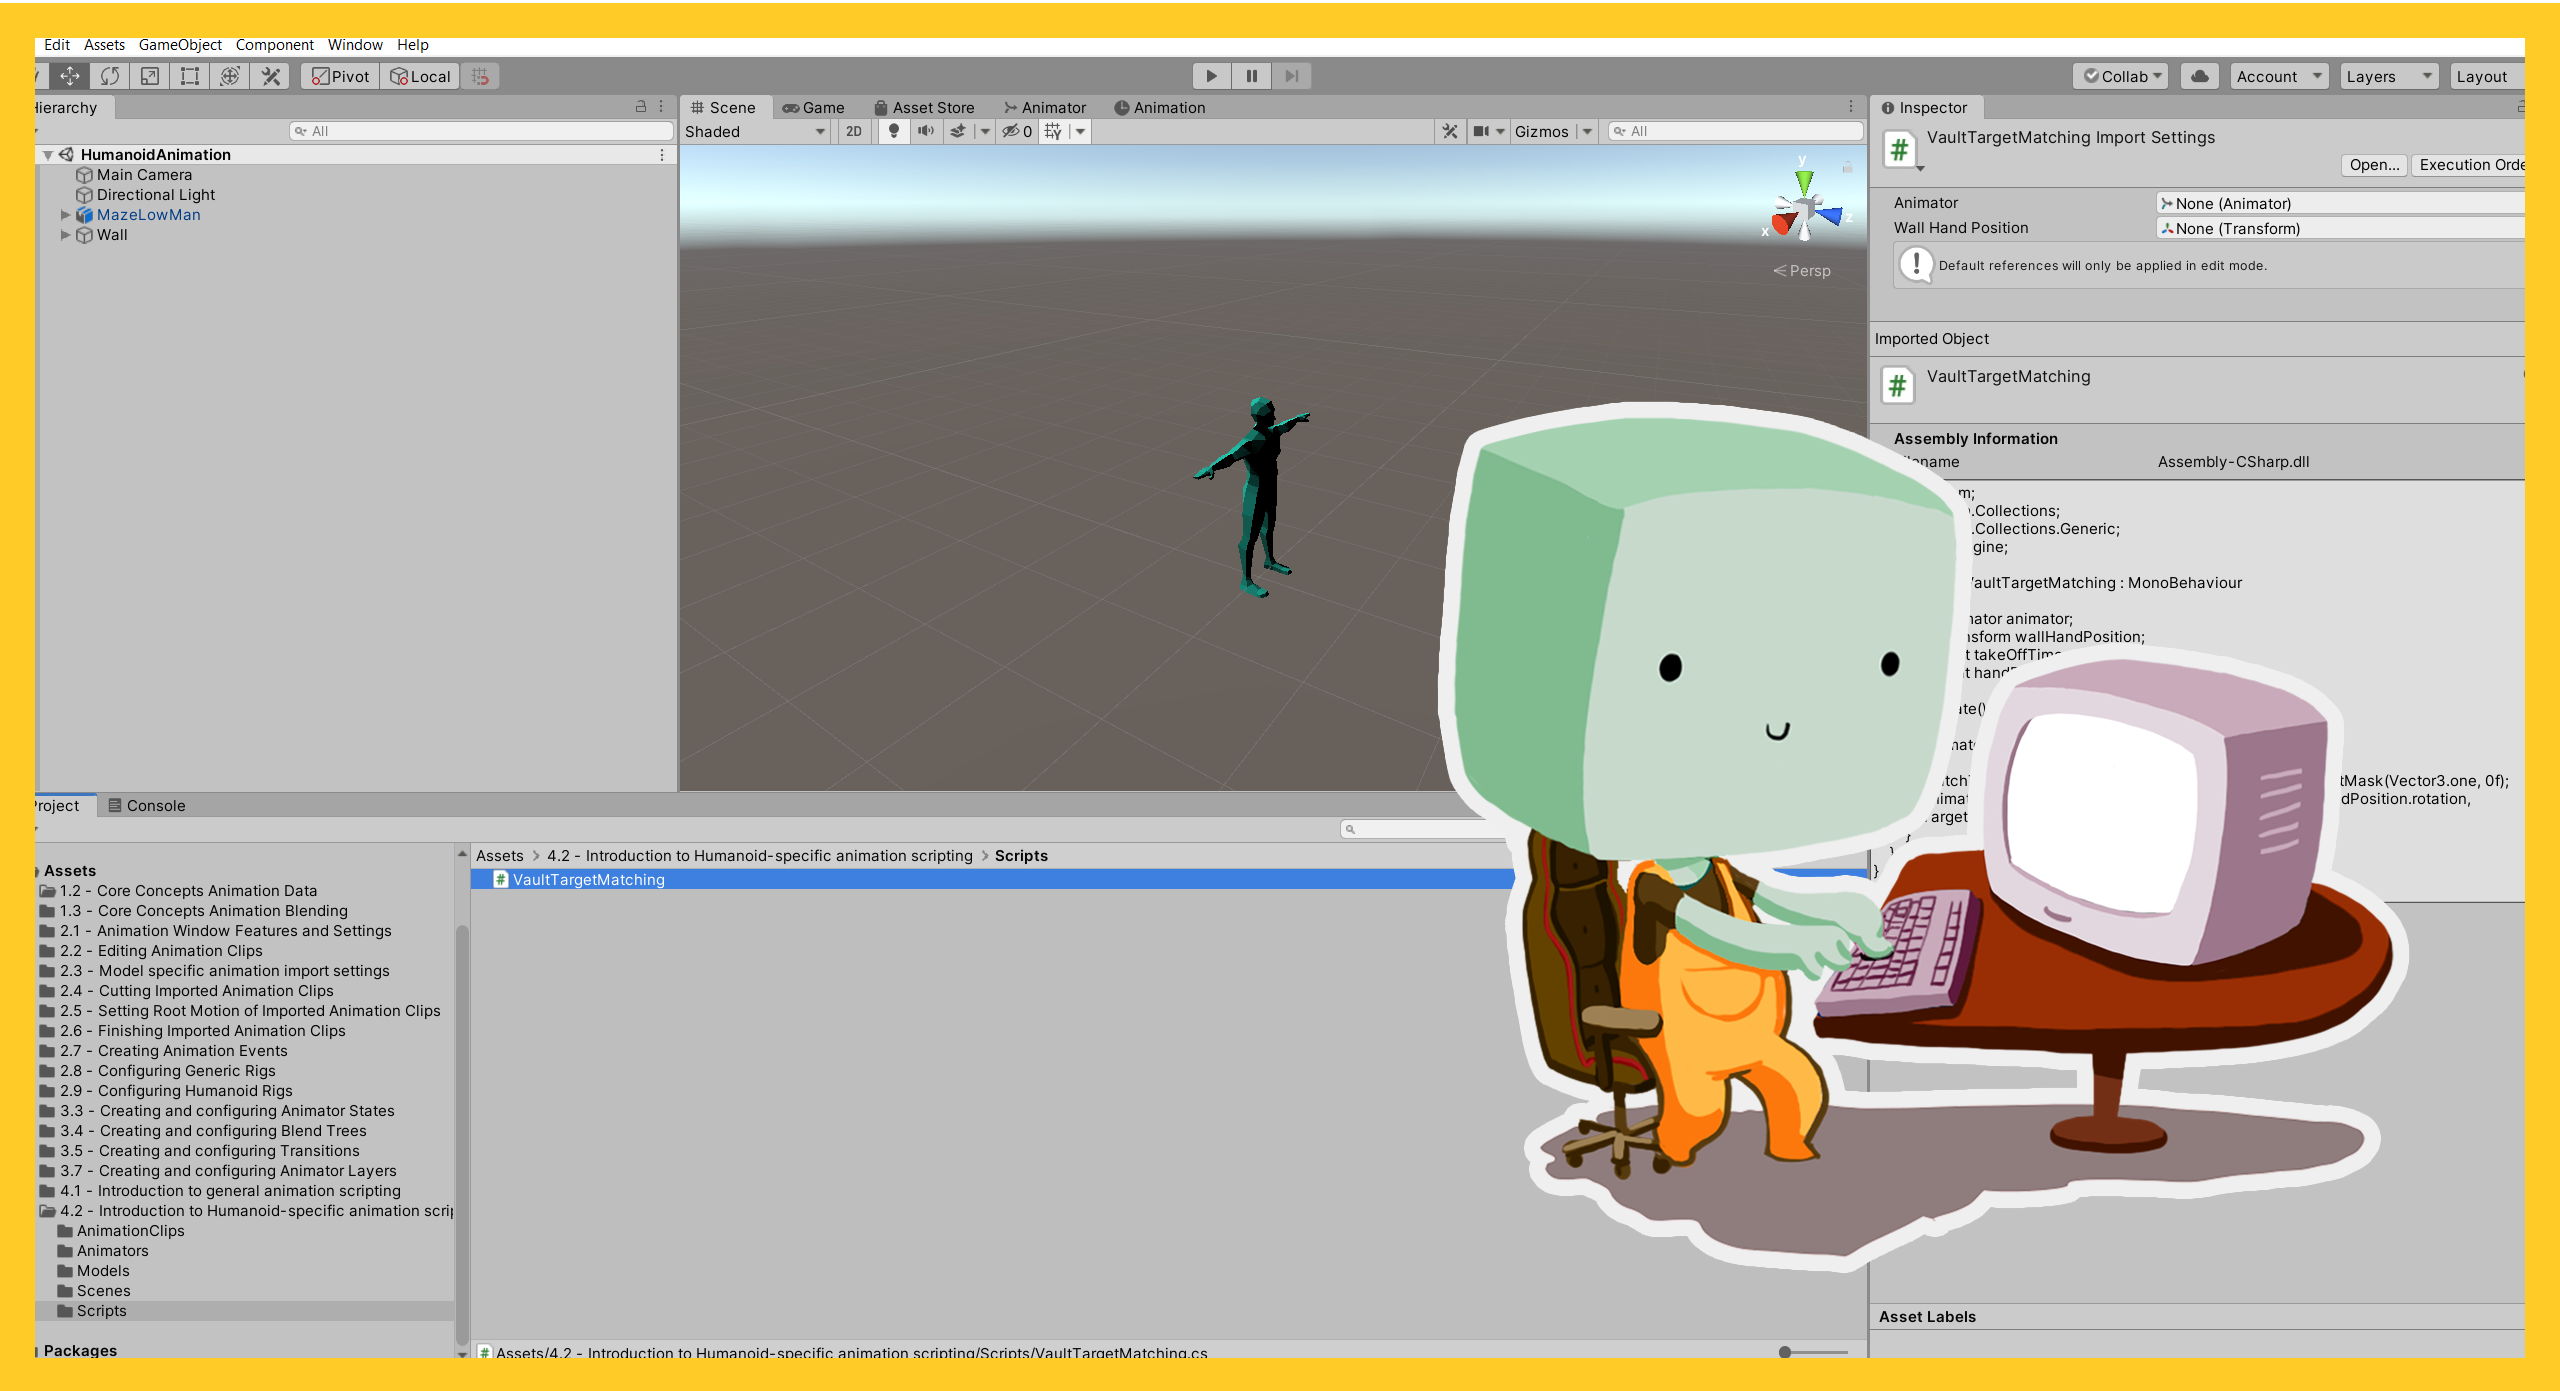Select the Move tool

[69, 76]
